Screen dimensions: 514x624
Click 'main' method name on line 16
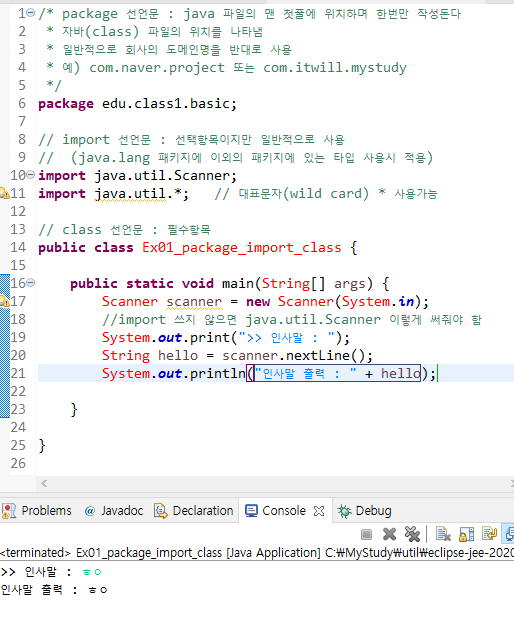[x=238, y=283]
